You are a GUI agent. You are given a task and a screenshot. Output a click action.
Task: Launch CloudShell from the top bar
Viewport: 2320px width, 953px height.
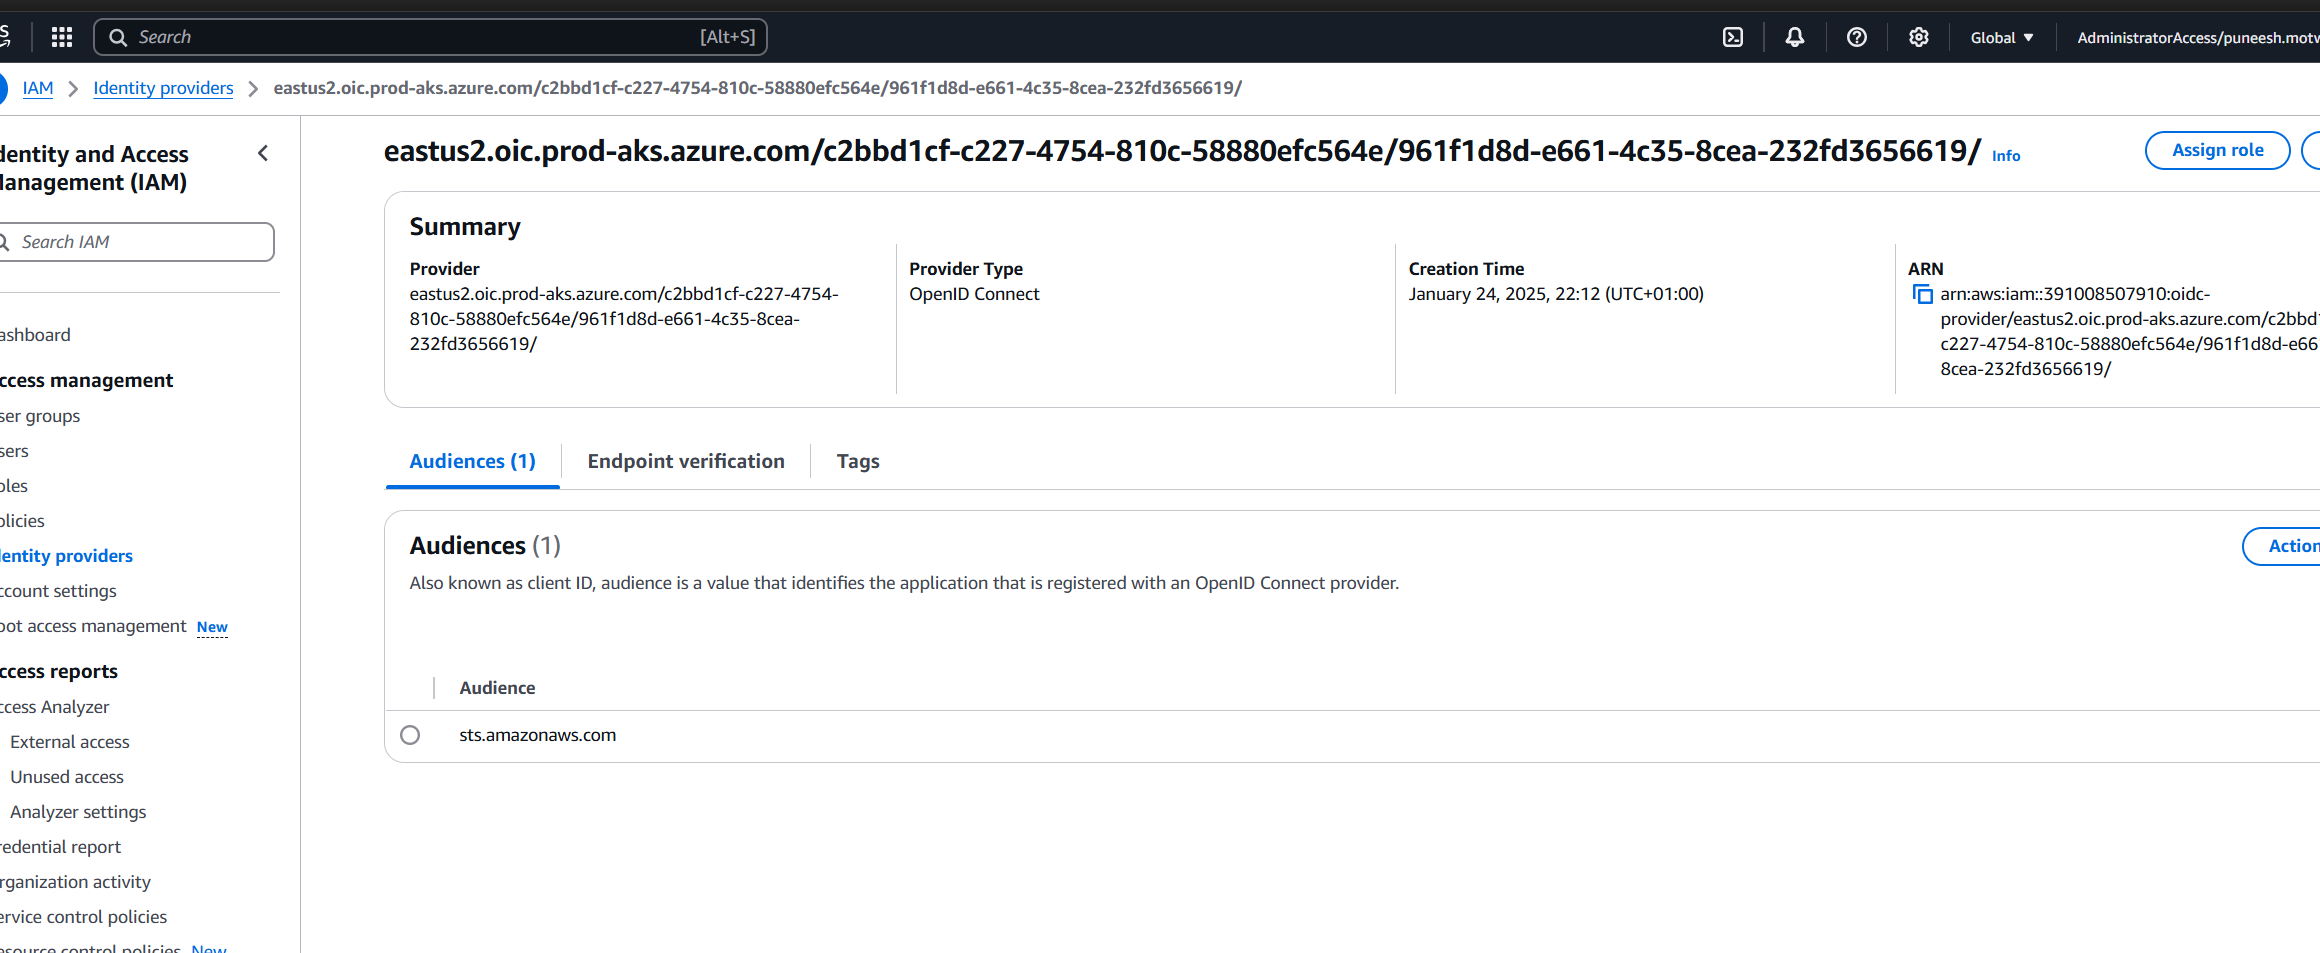1733,37
